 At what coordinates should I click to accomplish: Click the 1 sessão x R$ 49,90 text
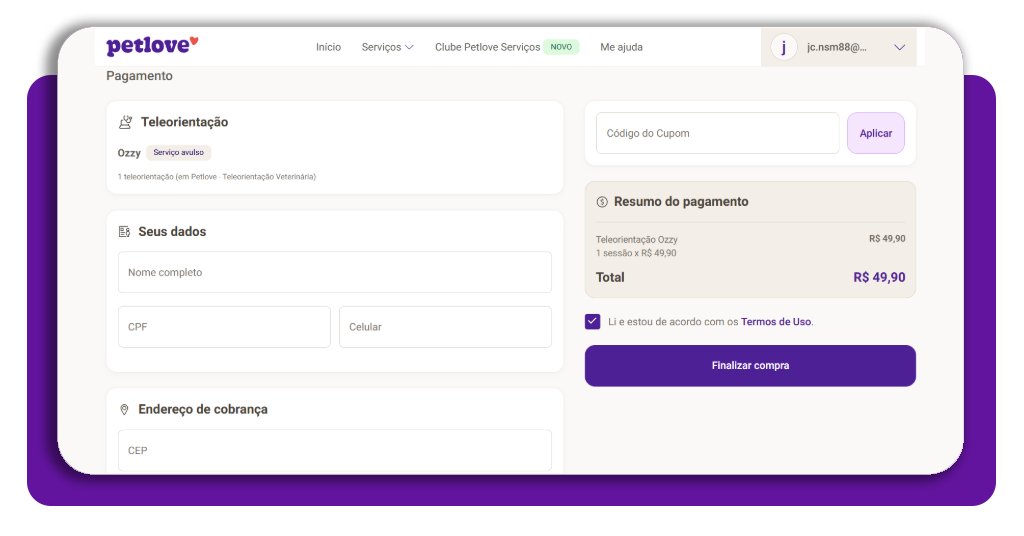[x=635, y=253]
